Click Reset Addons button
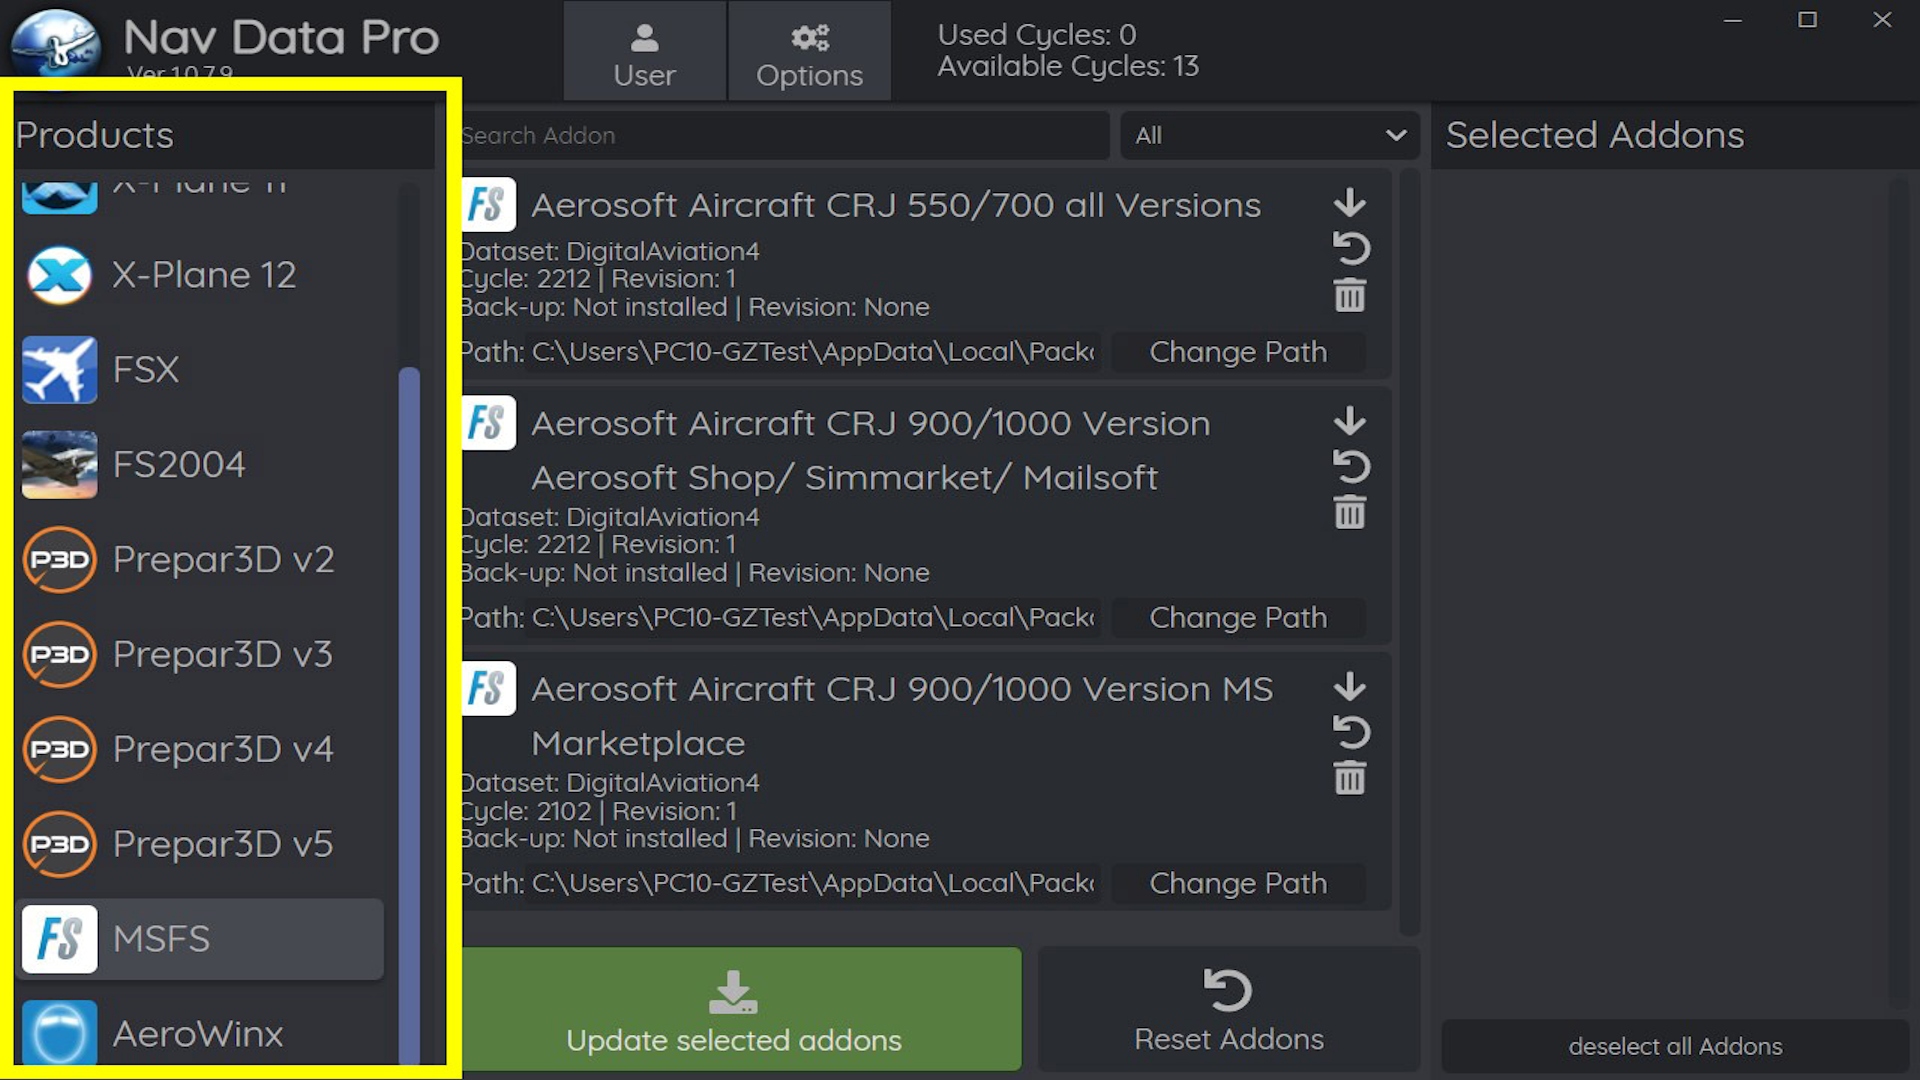This screenshot has height=1080, width=1920. (x=1229, y=1009)
